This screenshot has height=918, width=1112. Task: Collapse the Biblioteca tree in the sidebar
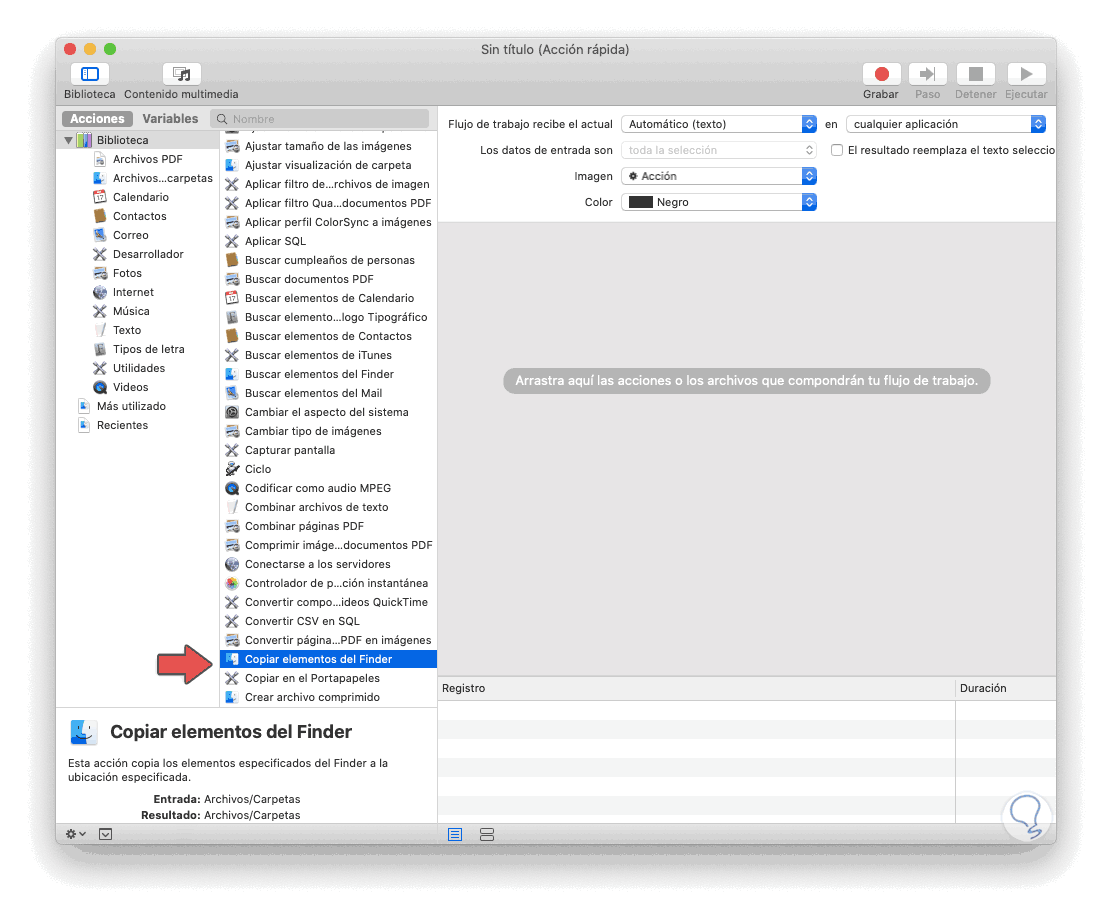pos(70,138)
